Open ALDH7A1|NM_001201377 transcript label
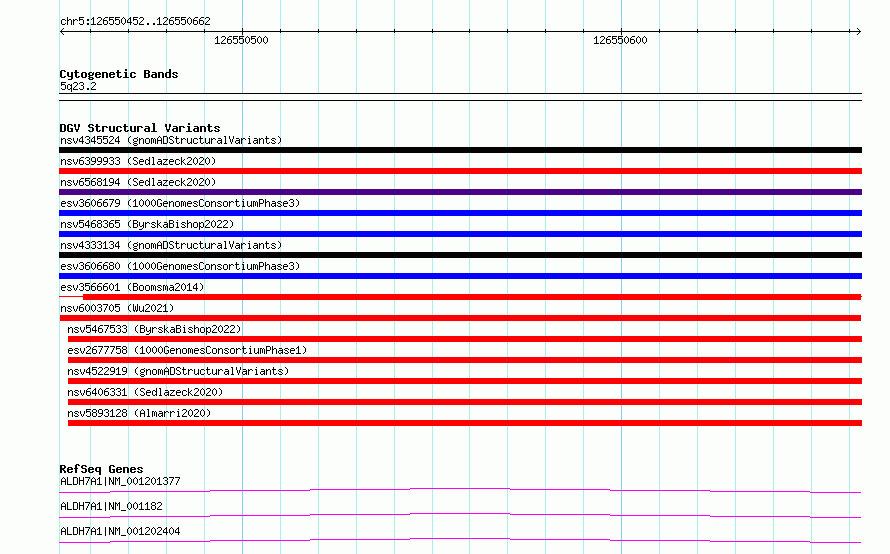The height and width of the screenshot is (554, 890). (x=120, y=481)
